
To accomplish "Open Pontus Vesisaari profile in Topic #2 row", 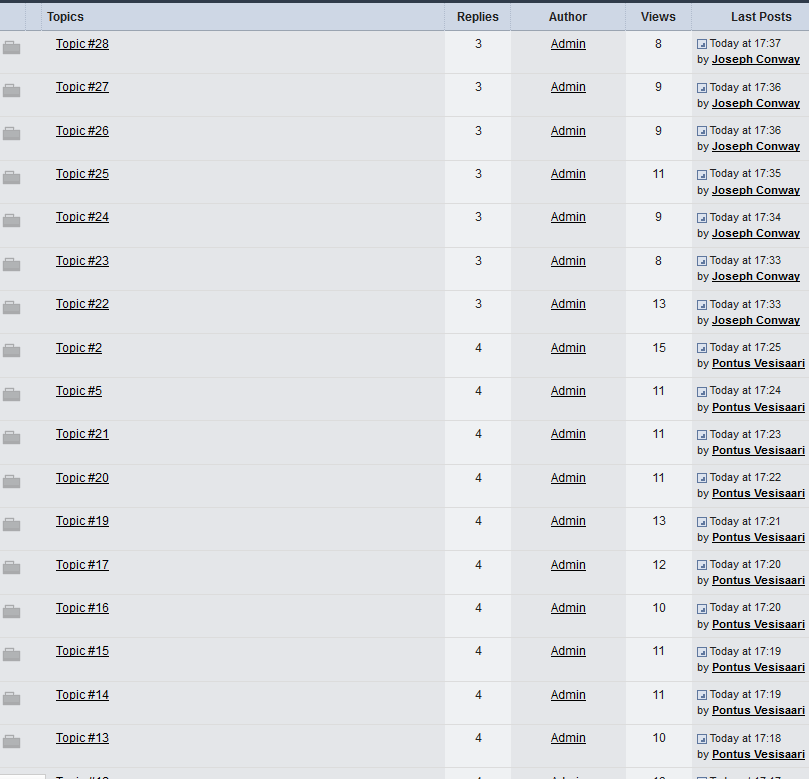I will (x=758, y=364).
